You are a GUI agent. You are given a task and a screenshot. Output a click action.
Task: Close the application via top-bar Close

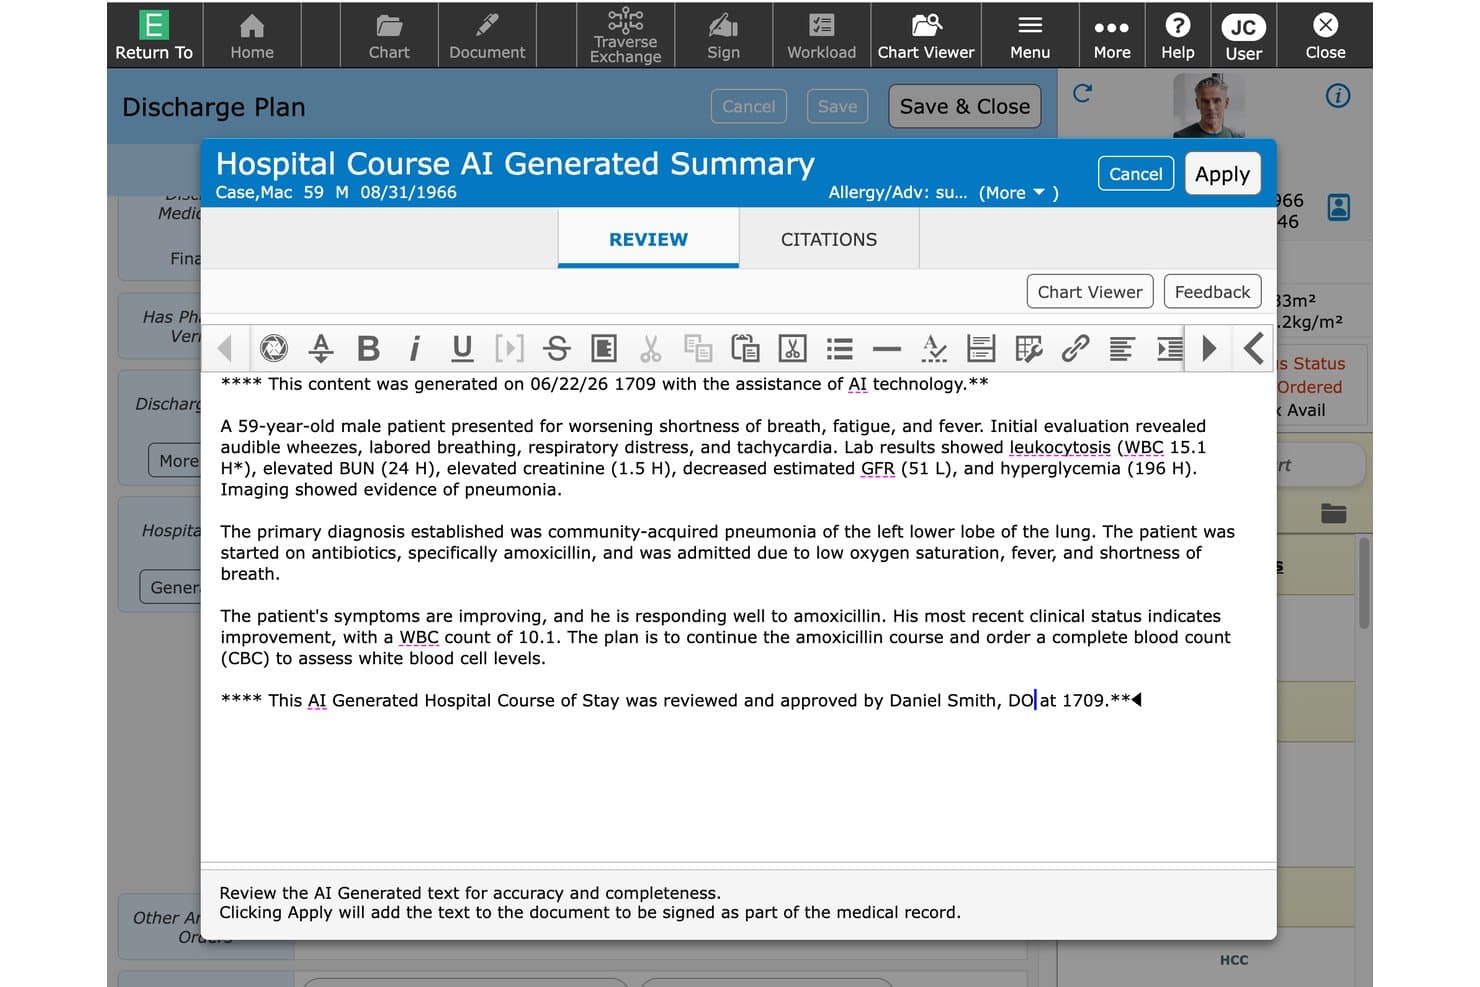click(1326, 36)
